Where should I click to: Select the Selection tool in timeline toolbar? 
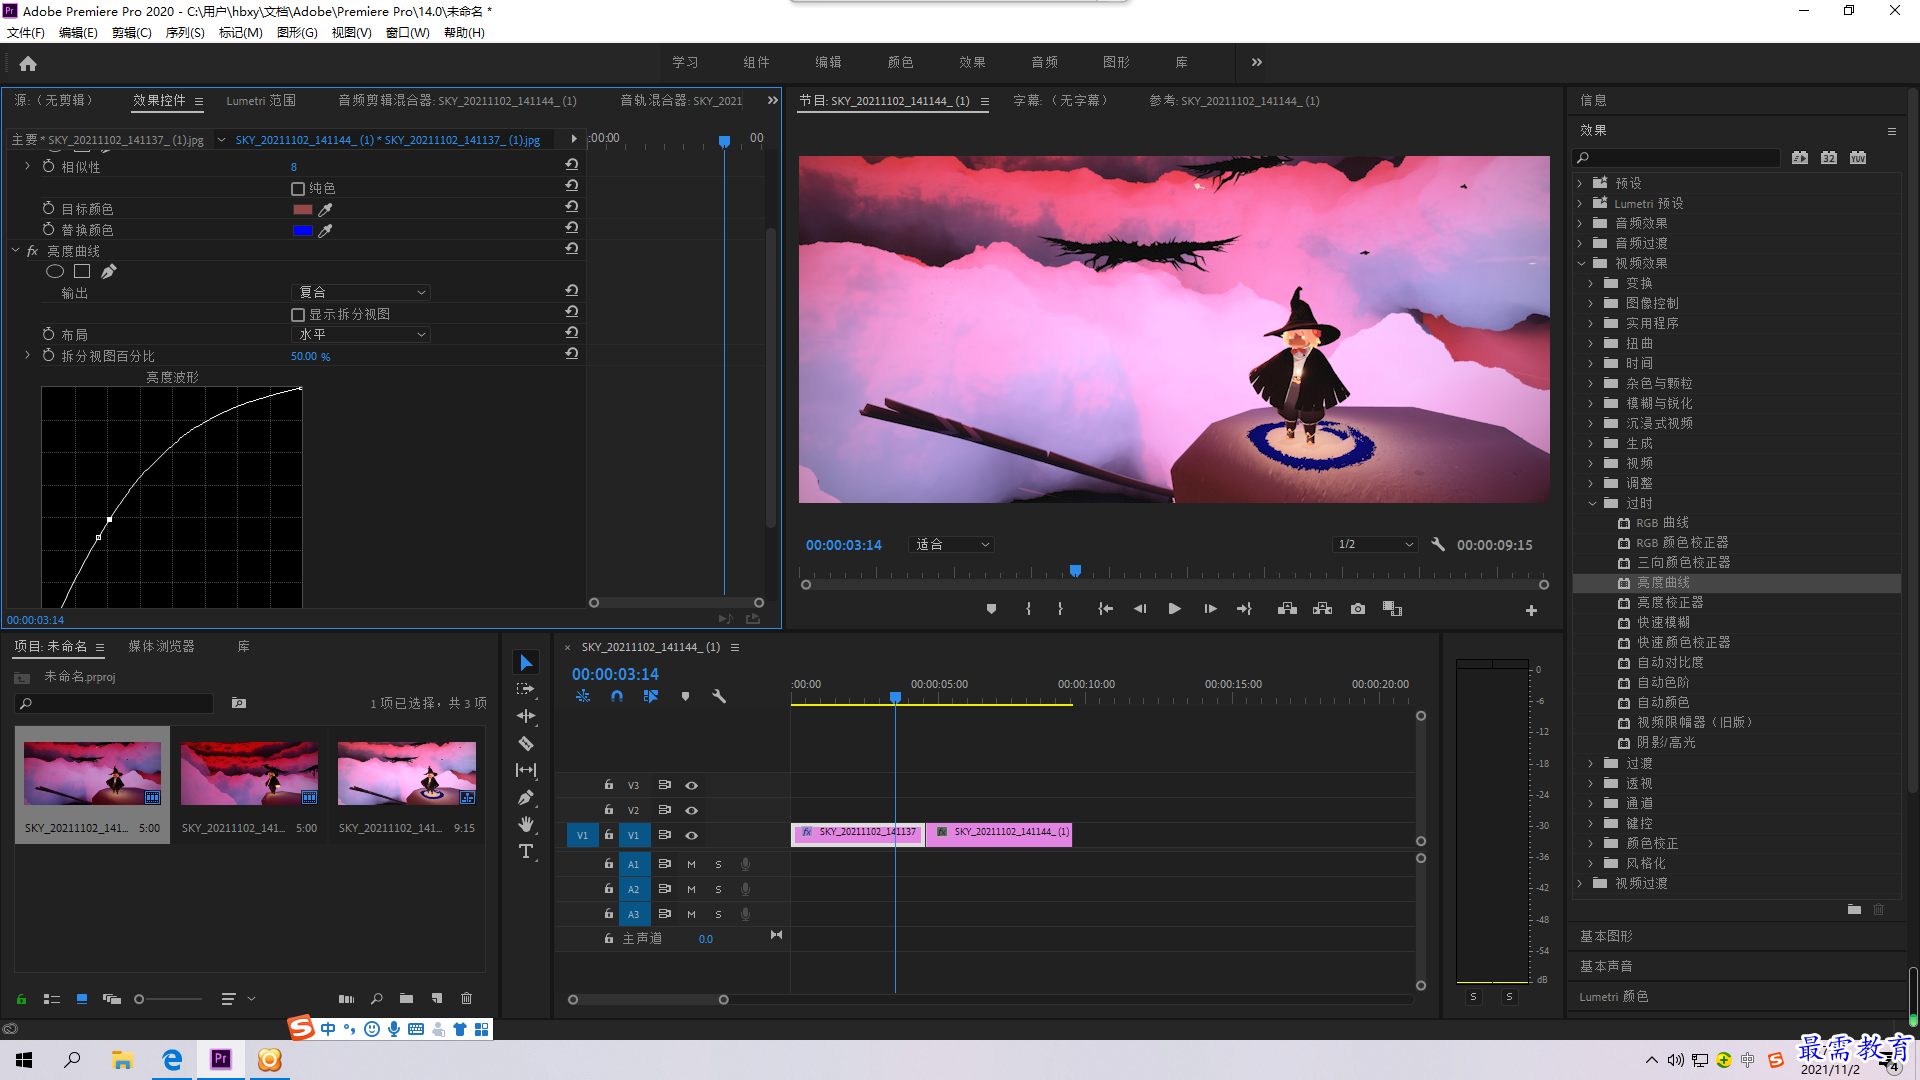point(526,663)
